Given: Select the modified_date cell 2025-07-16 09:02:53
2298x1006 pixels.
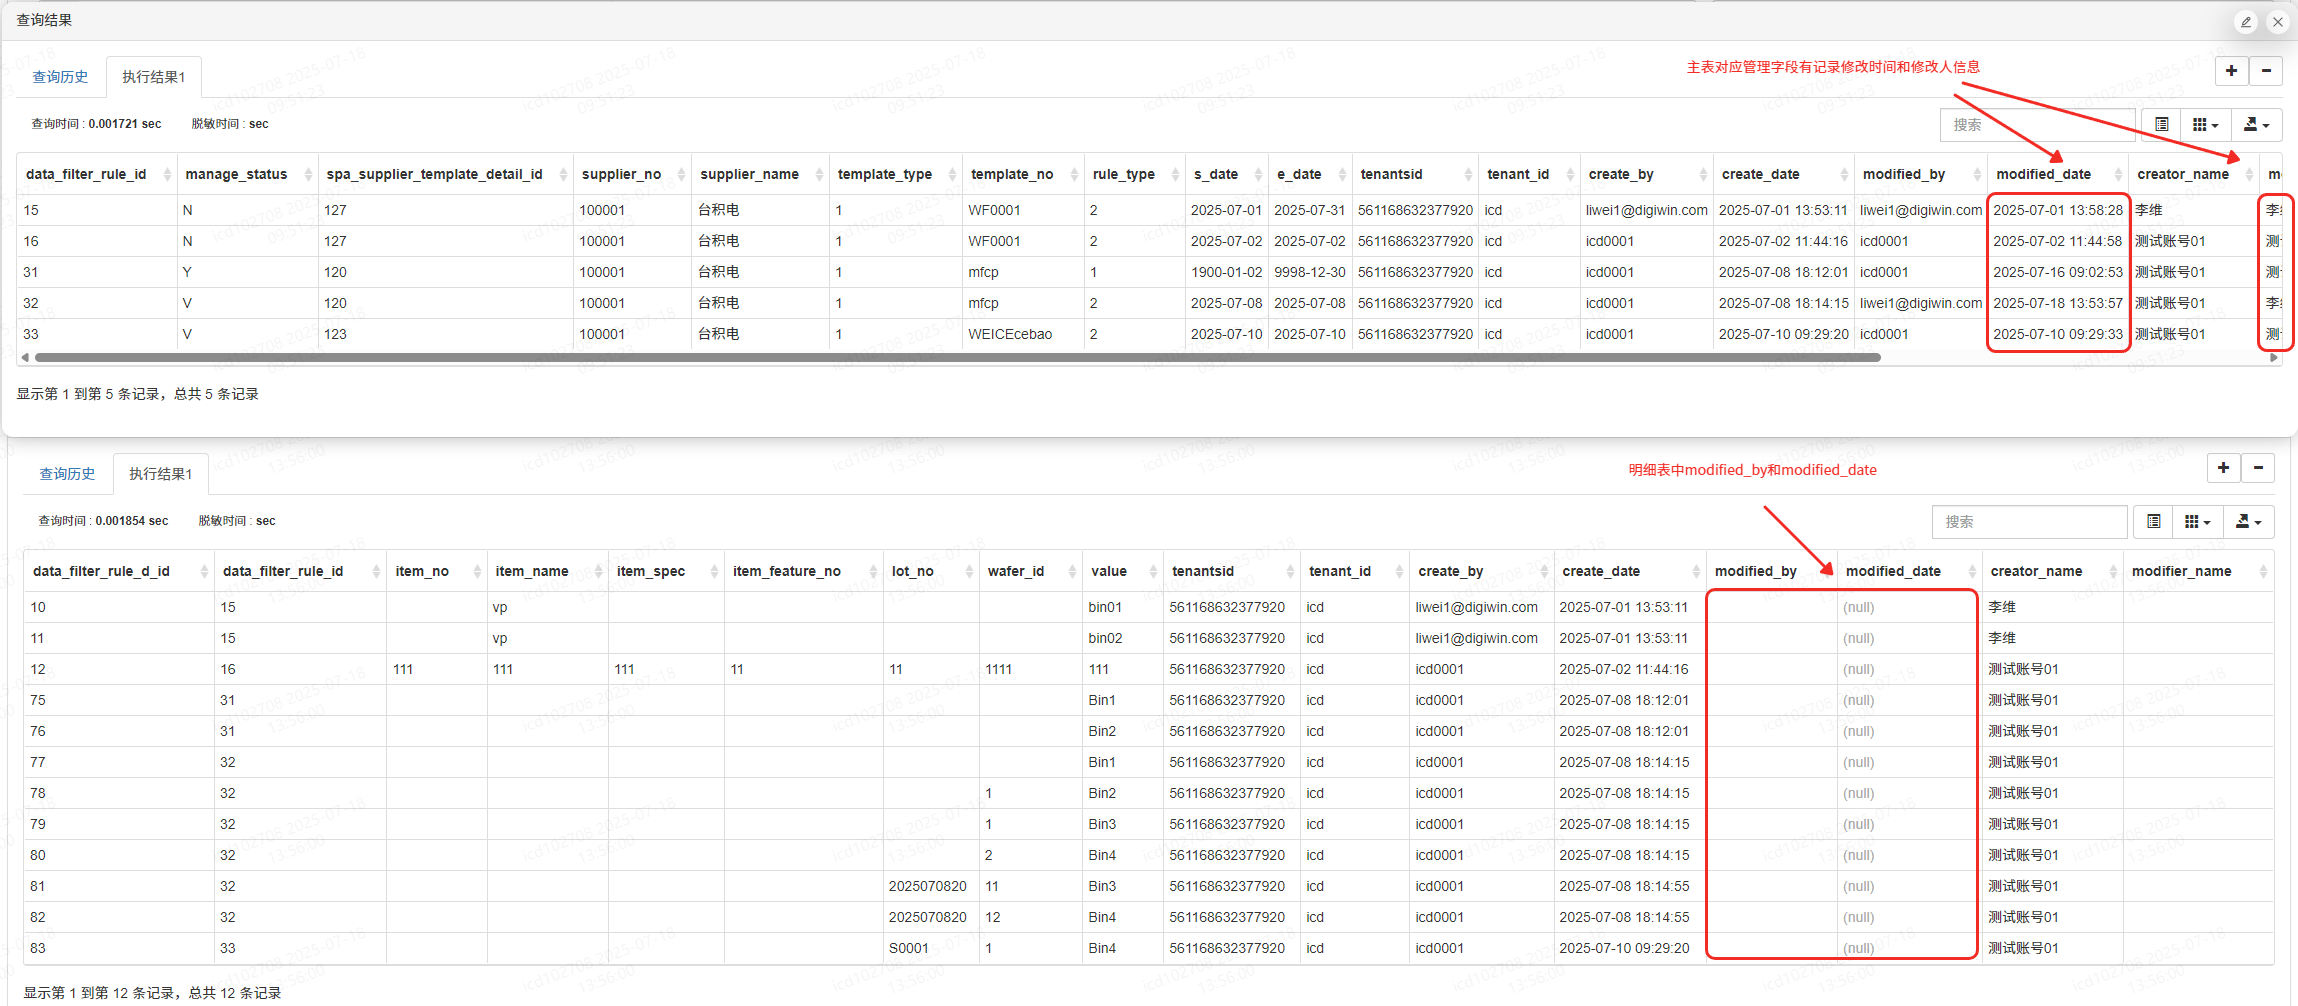Looking at the screenshot, I should tap(2057, 272).
